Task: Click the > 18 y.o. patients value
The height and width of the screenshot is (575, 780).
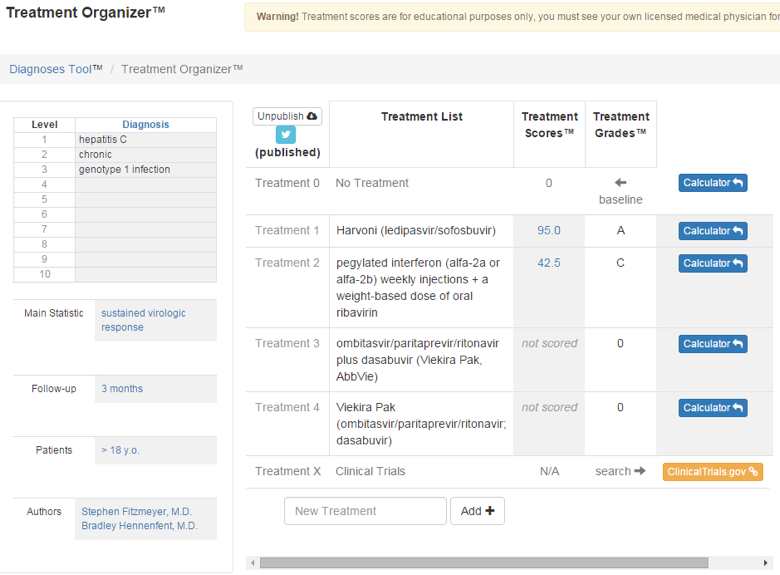Action: point(120,450)
